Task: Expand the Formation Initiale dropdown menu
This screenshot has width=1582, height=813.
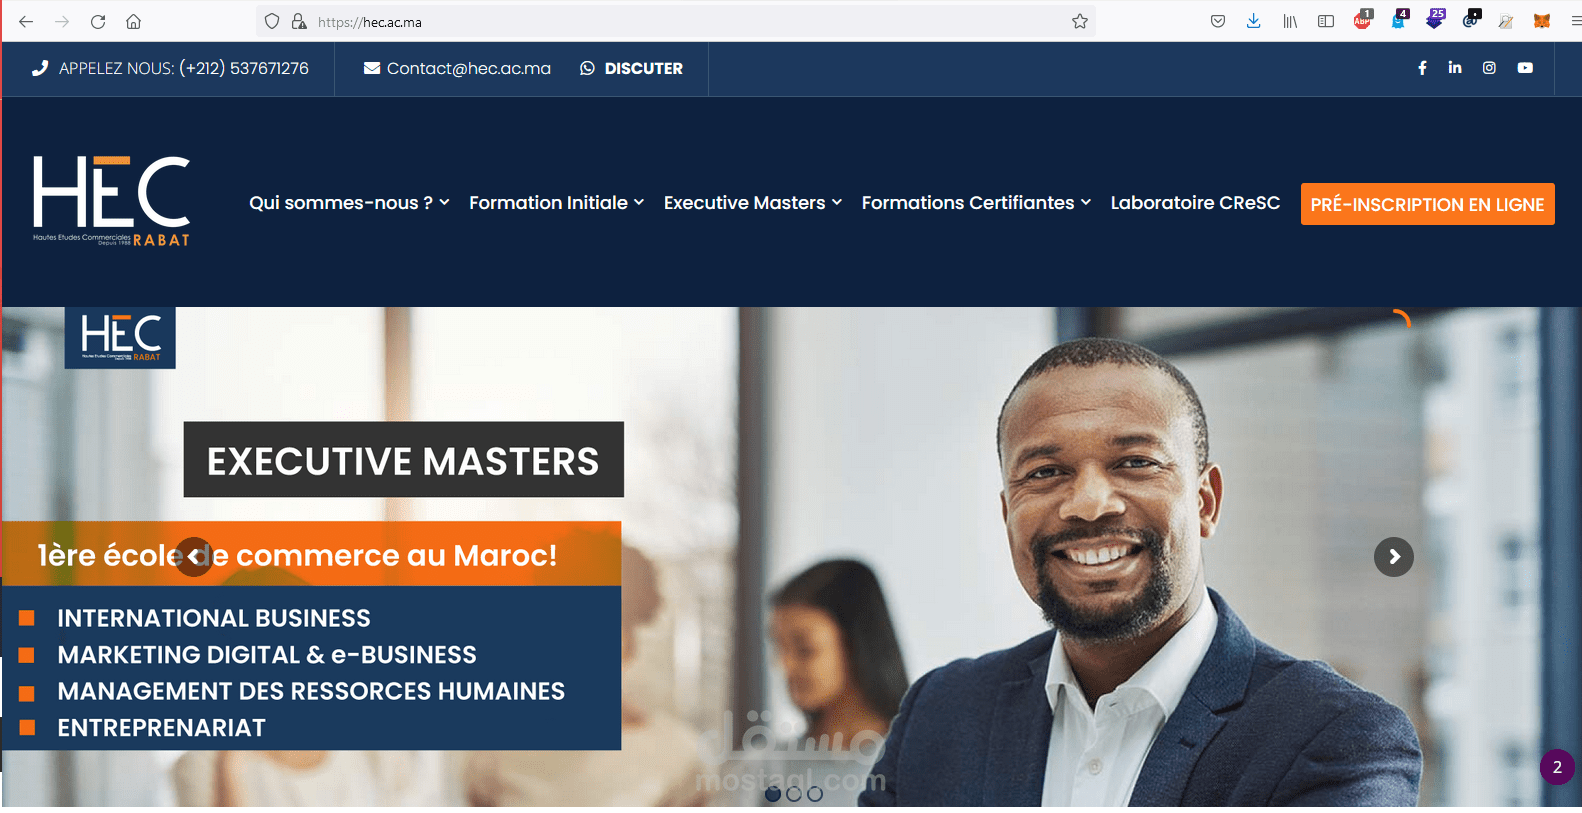Action: click(x=556, y=203)
